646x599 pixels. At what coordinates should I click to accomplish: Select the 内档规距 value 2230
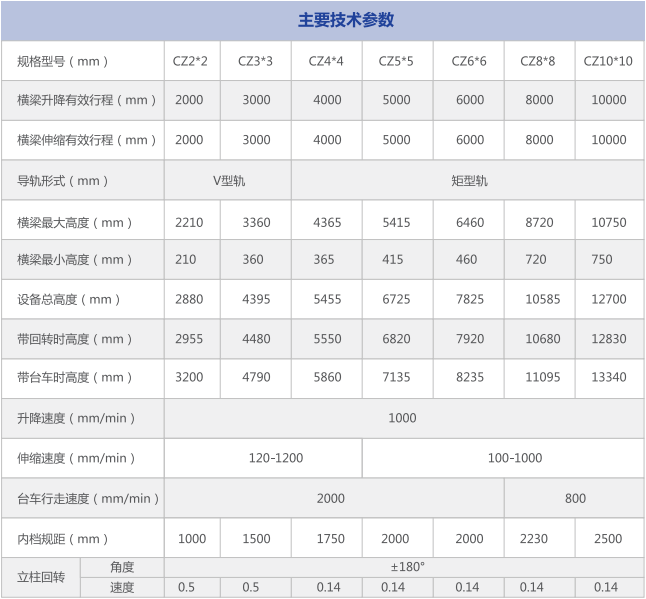click(x=534, y=538)
